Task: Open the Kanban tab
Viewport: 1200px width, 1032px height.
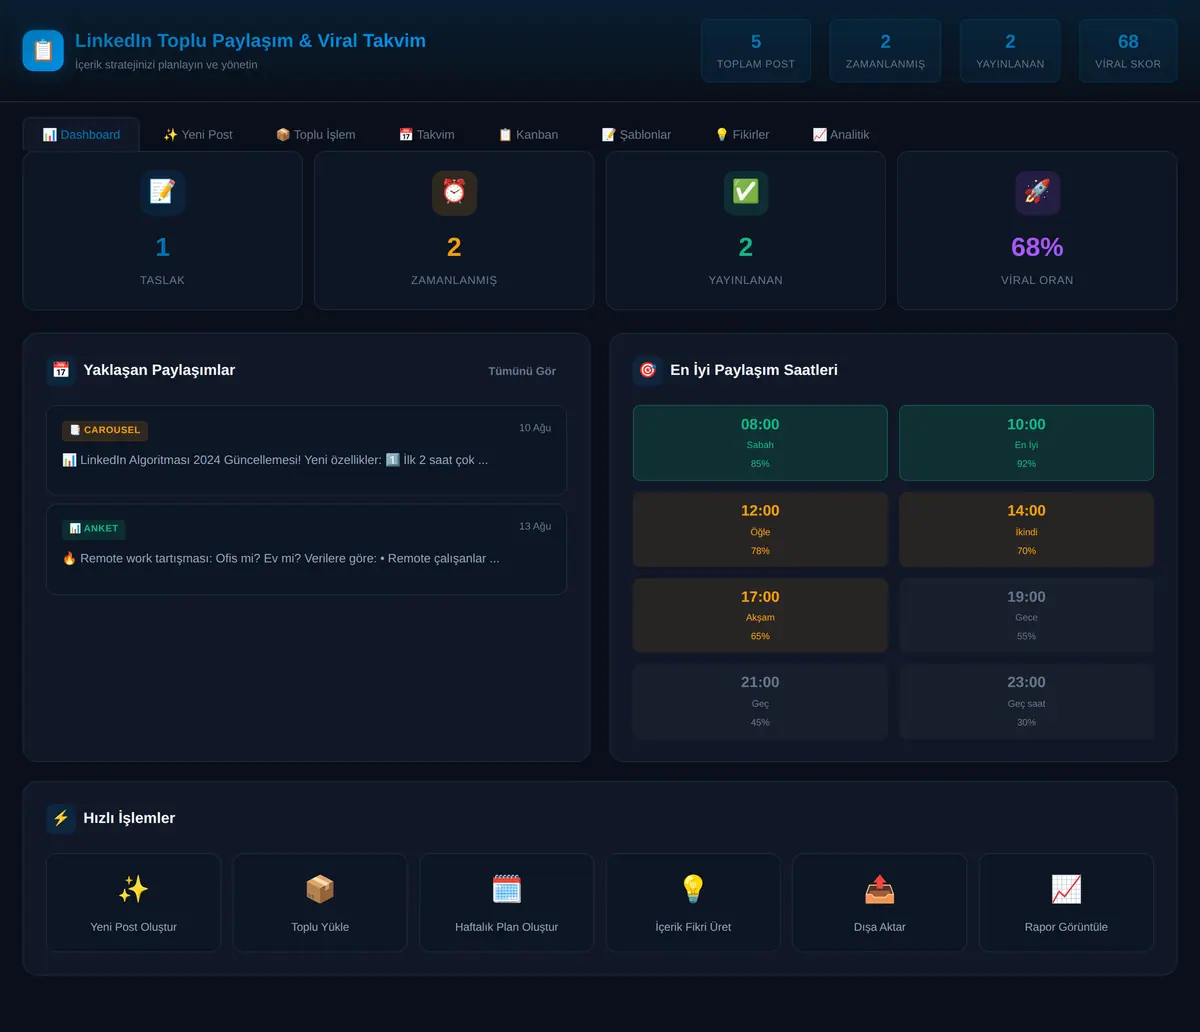Action: click(528, 134)
